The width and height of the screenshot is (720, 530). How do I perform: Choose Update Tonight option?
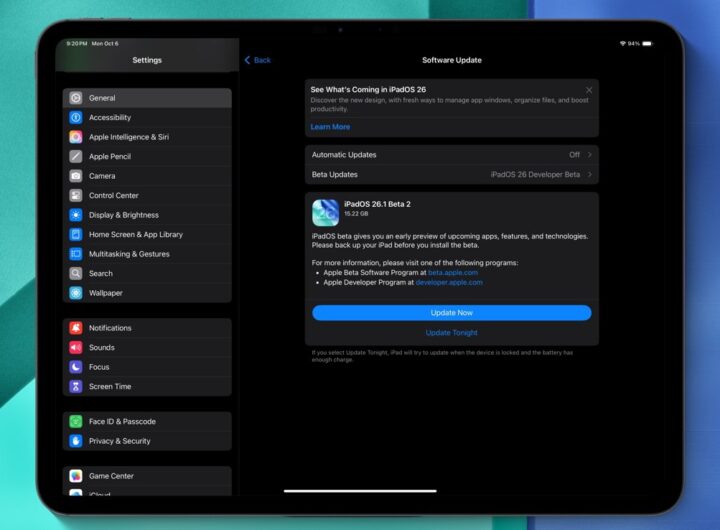pyautogui.click(x=451, y=333)
